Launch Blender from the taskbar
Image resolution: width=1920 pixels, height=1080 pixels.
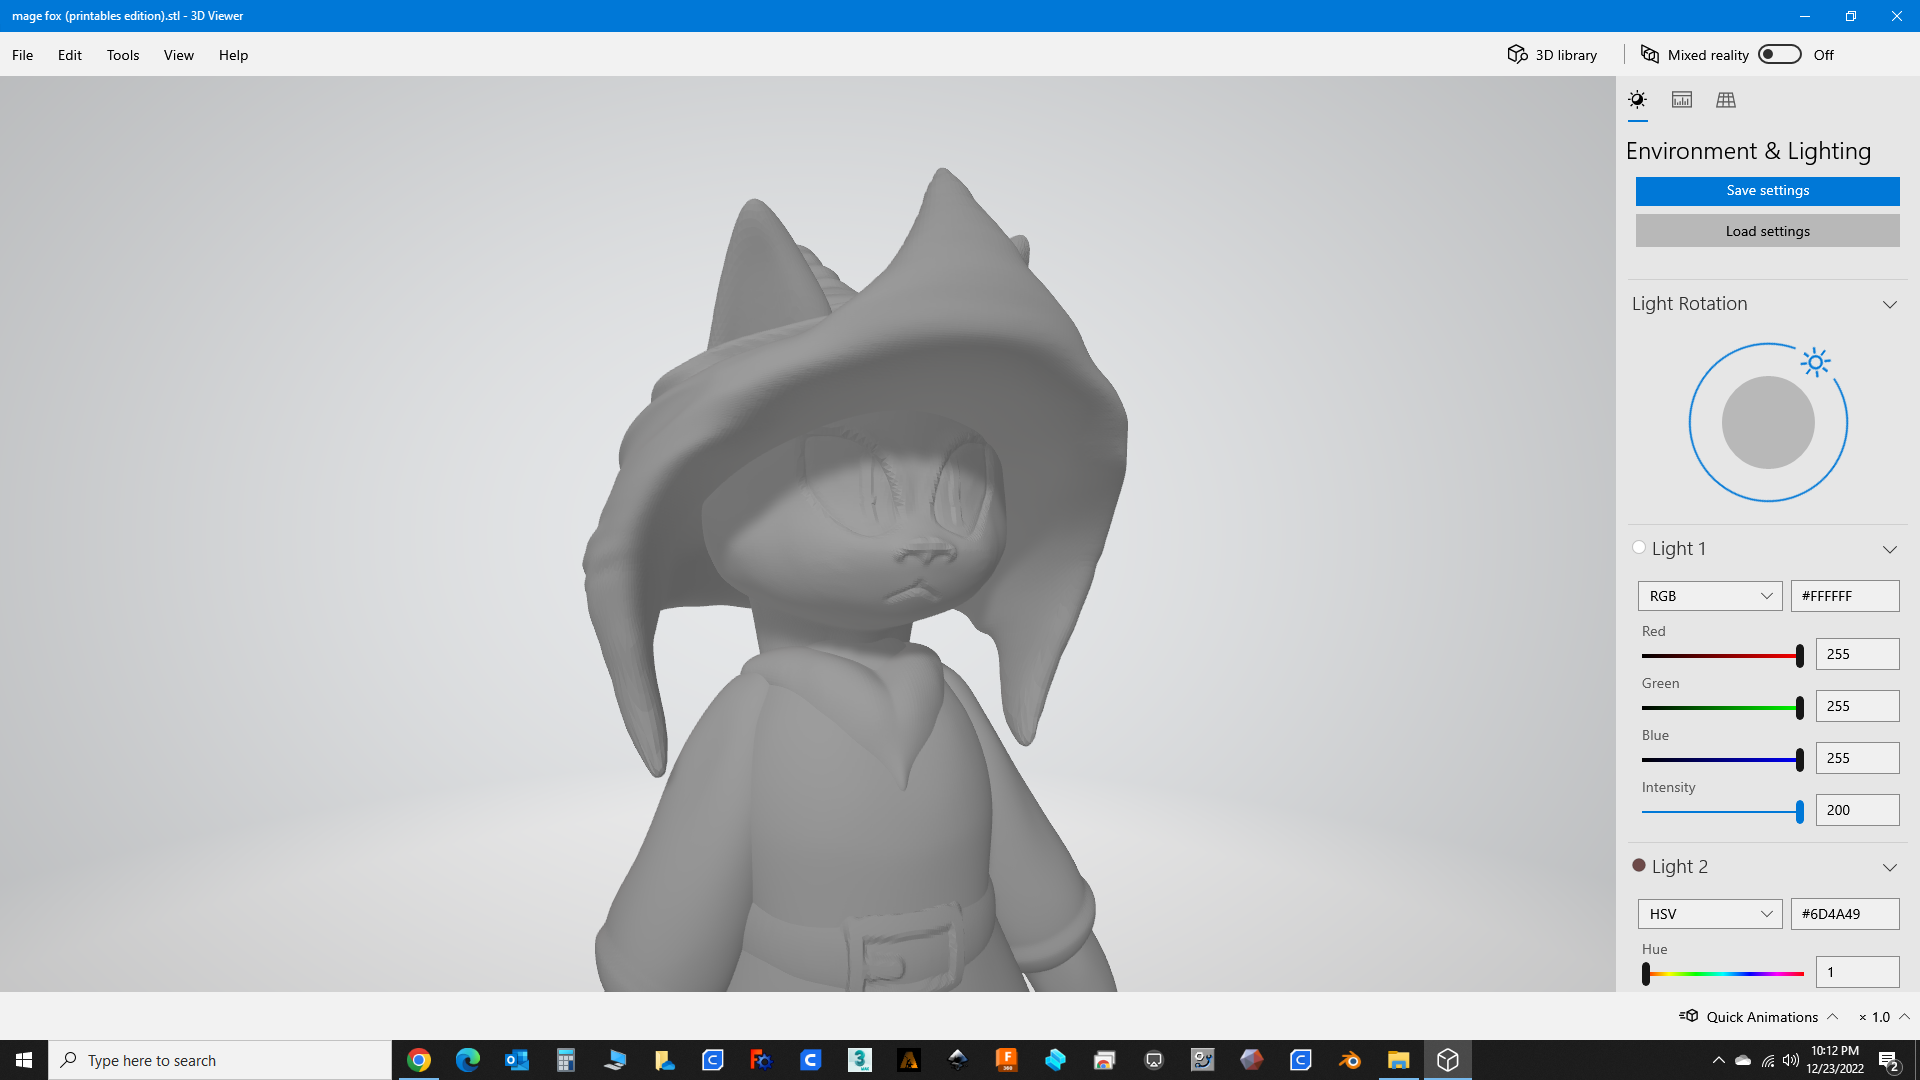coord(1350,1060)
